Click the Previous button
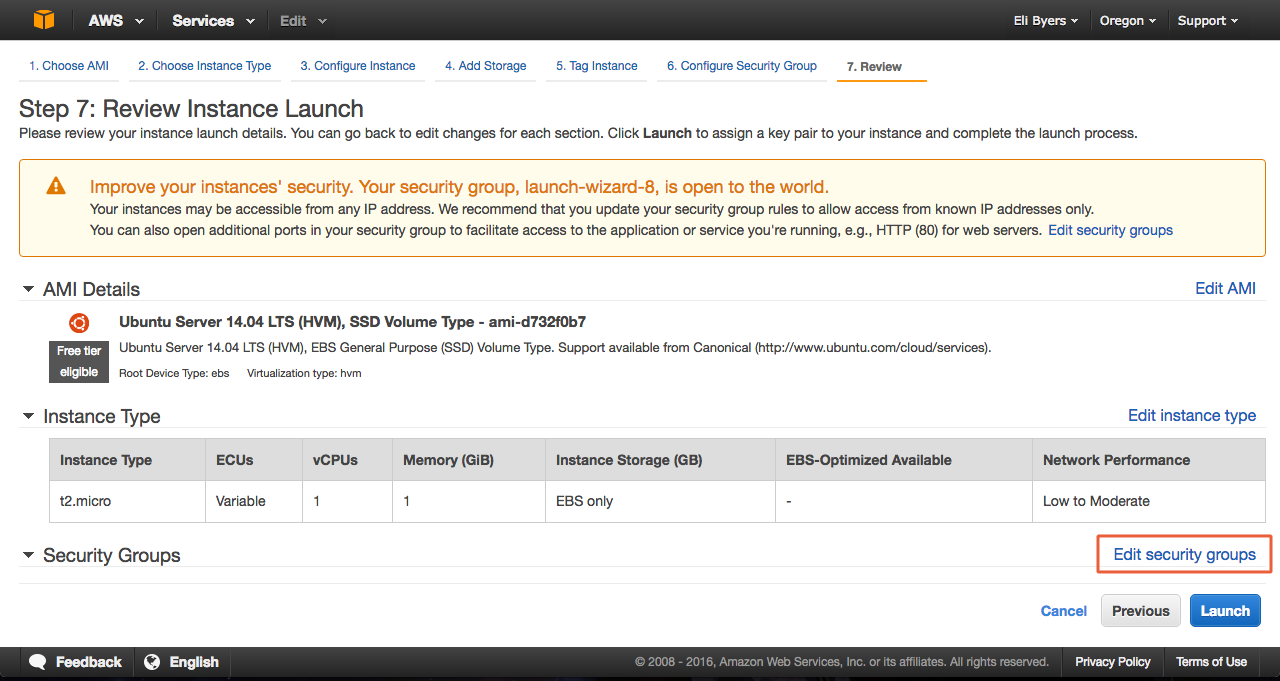 [x=1140, y=611]
